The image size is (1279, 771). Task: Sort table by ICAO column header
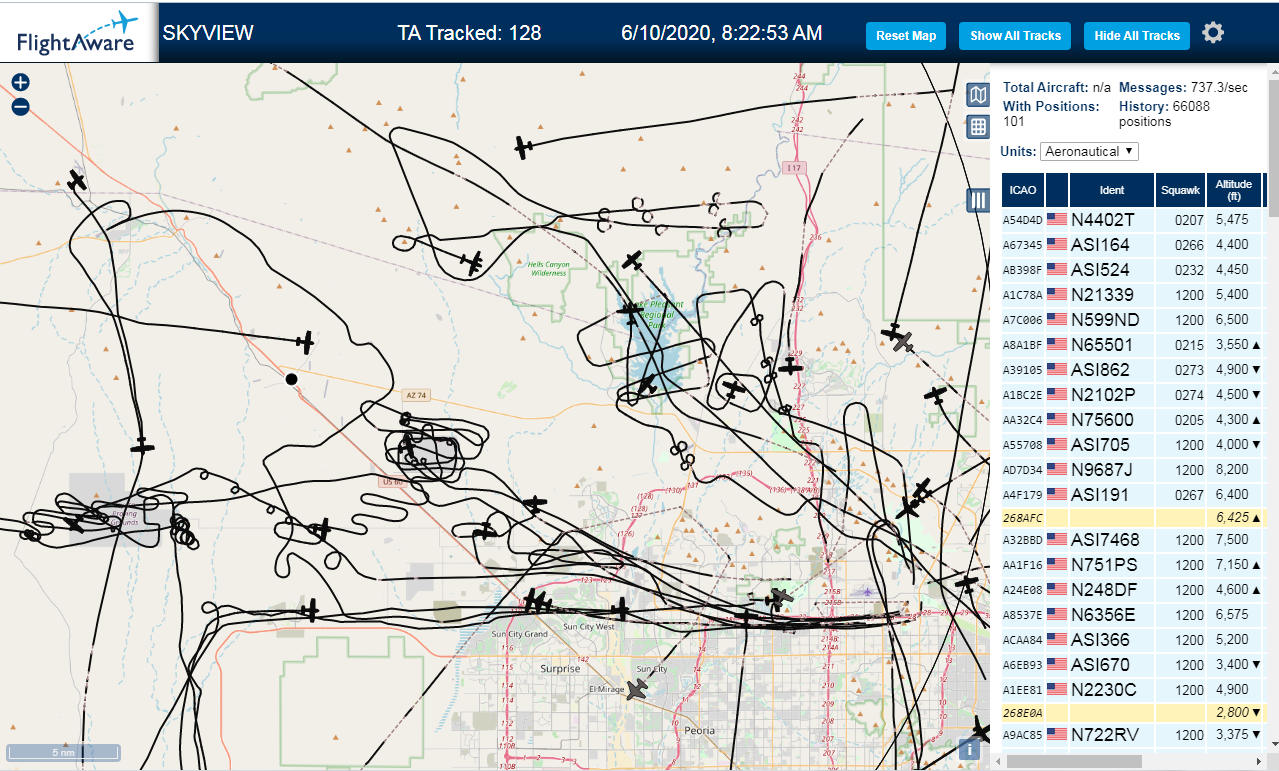click(x=1023, y=190)
